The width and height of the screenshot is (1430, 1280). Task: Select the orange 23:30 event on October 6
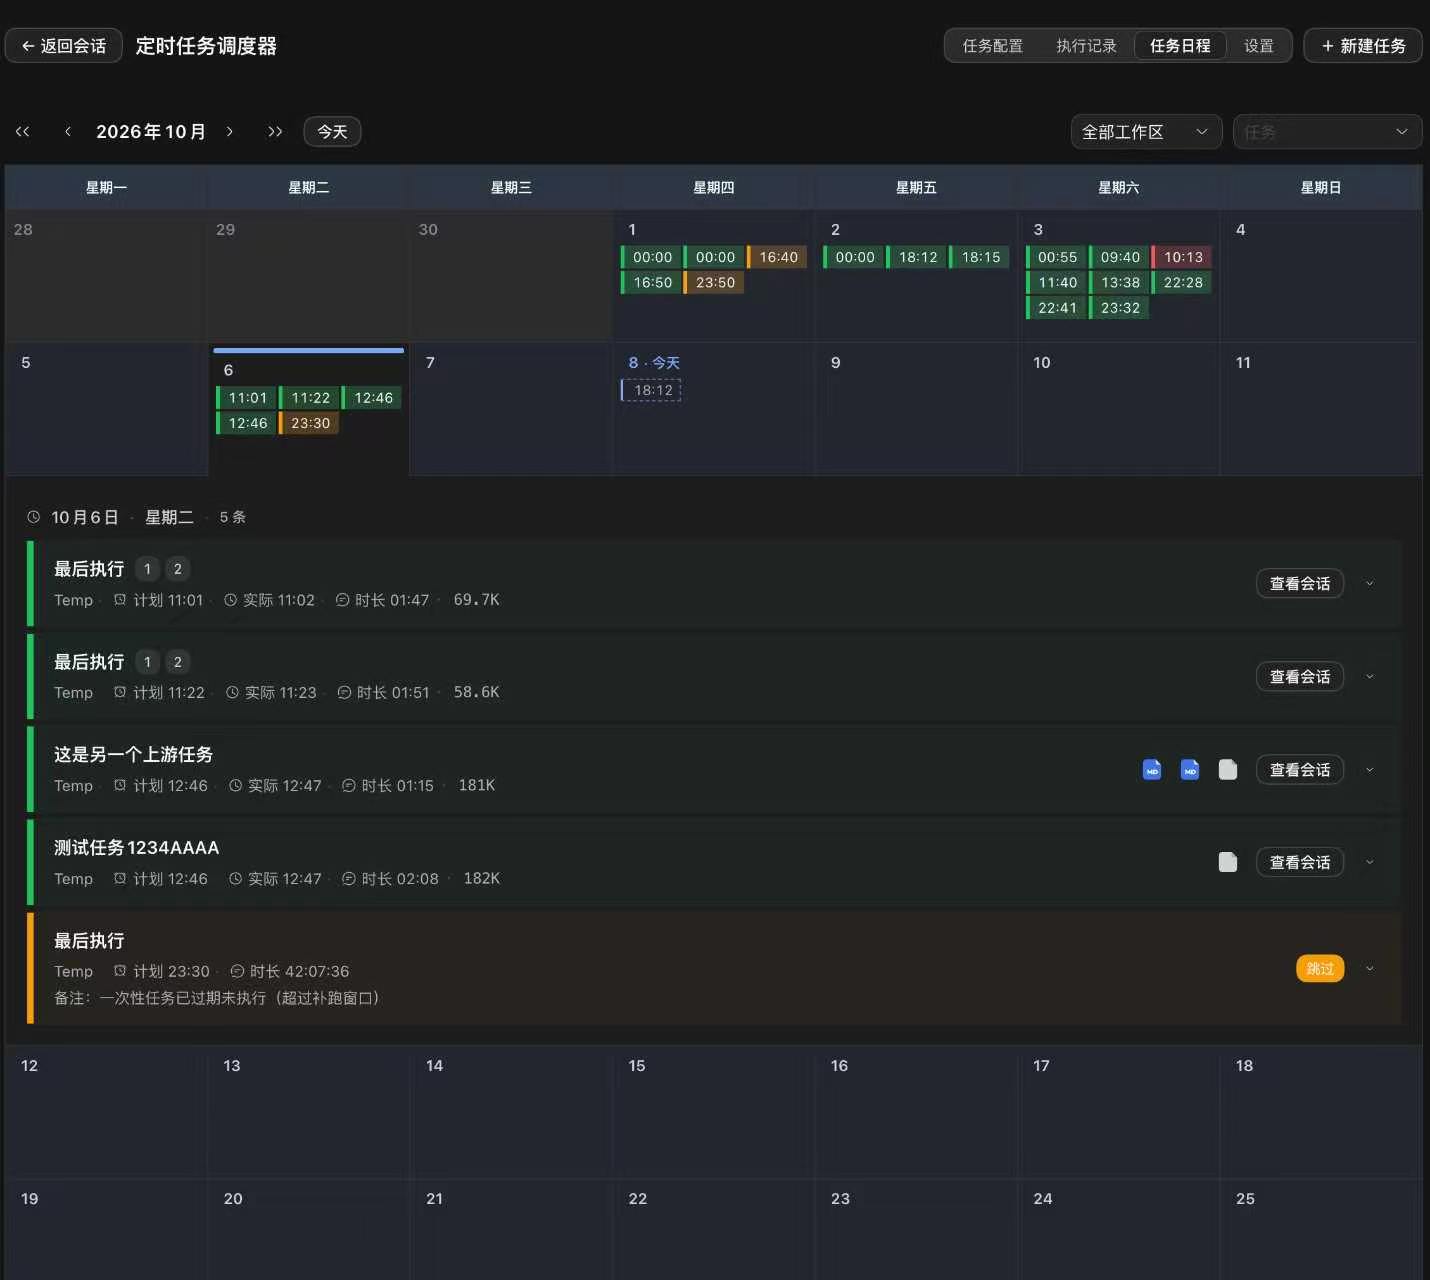[x=309, y=423]
